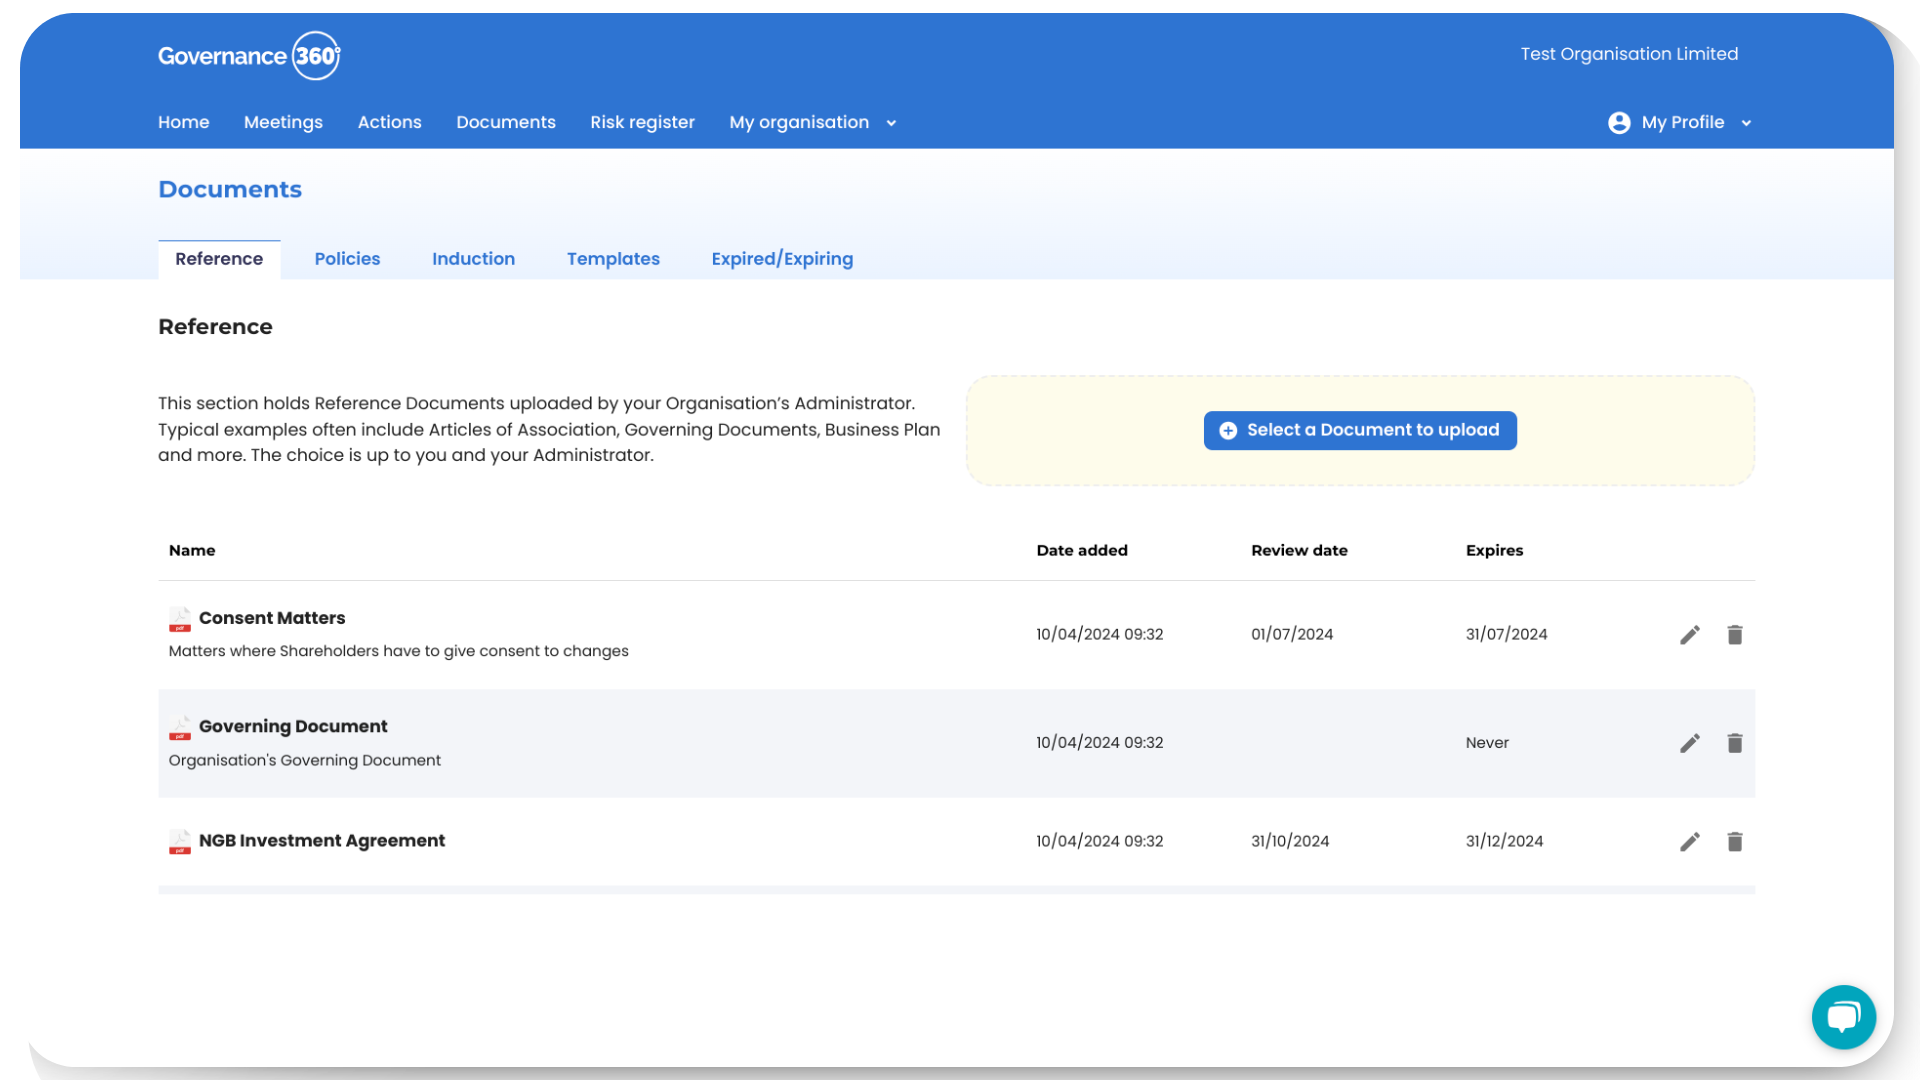Delete the Consent Matters document
This screenshot has width=1920, height=1080.
coord(1735,635)
